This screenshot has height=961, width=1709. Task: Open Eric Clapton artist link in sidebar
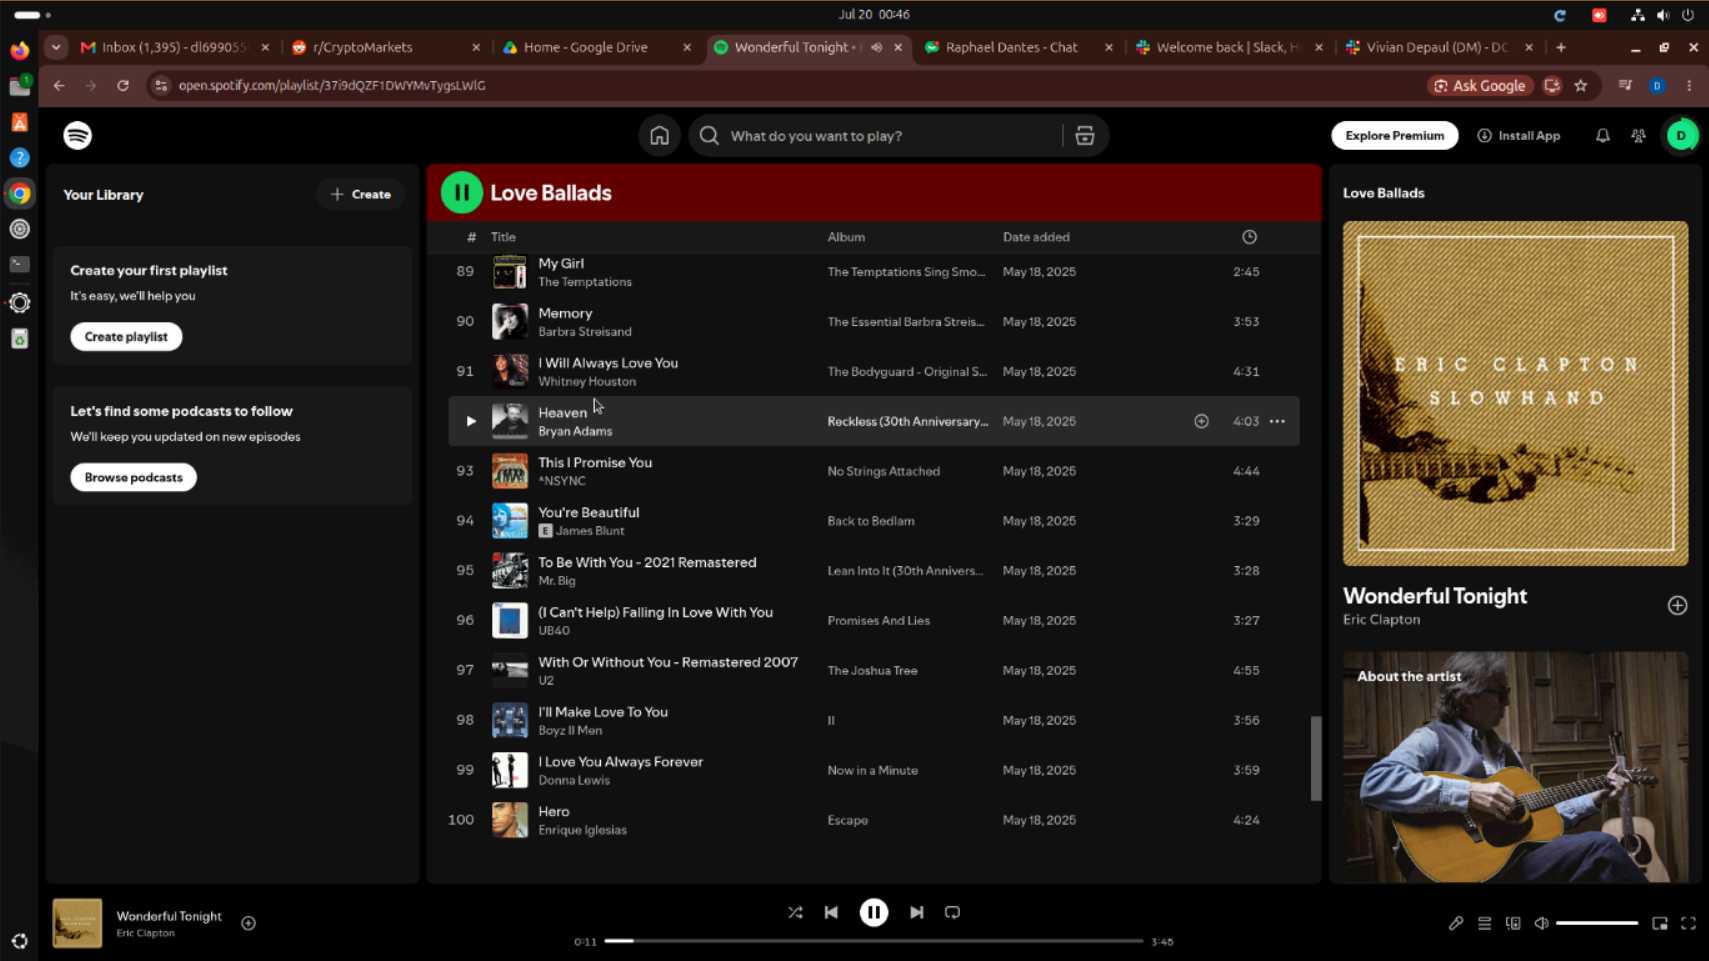[x=1381, y=620]
